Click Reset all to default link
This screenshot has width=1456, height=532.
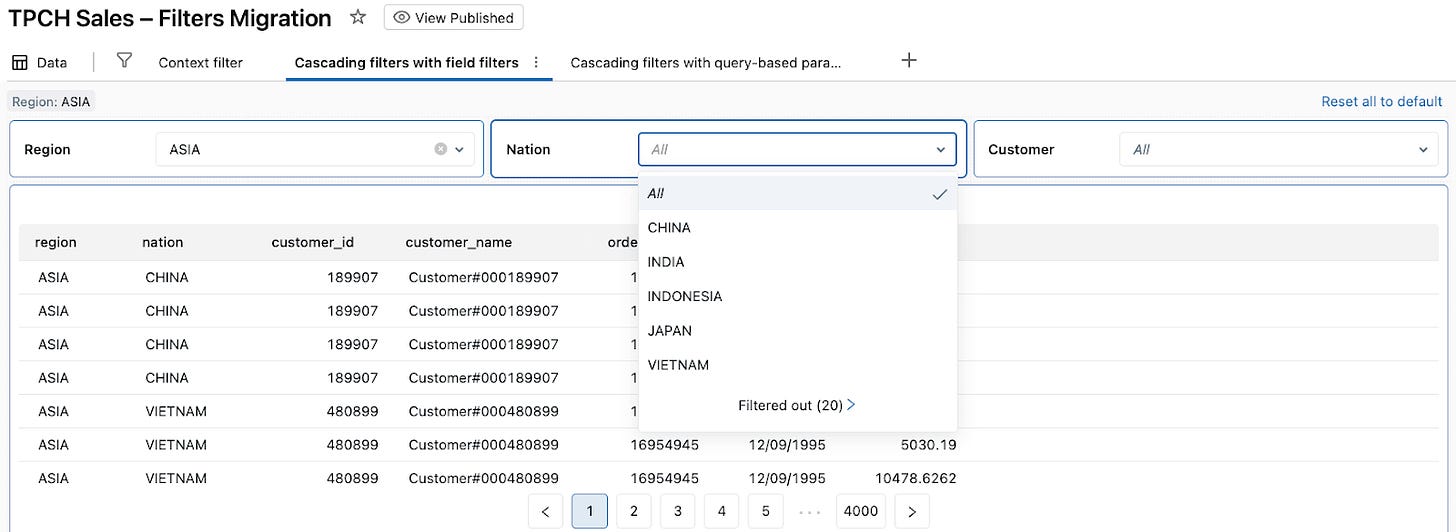click(1382, 101)
